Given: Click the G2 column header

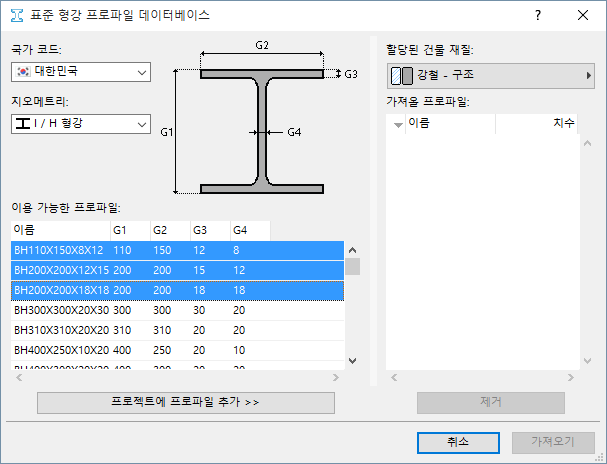Looking at the screenshot, I should pos(170,231).
